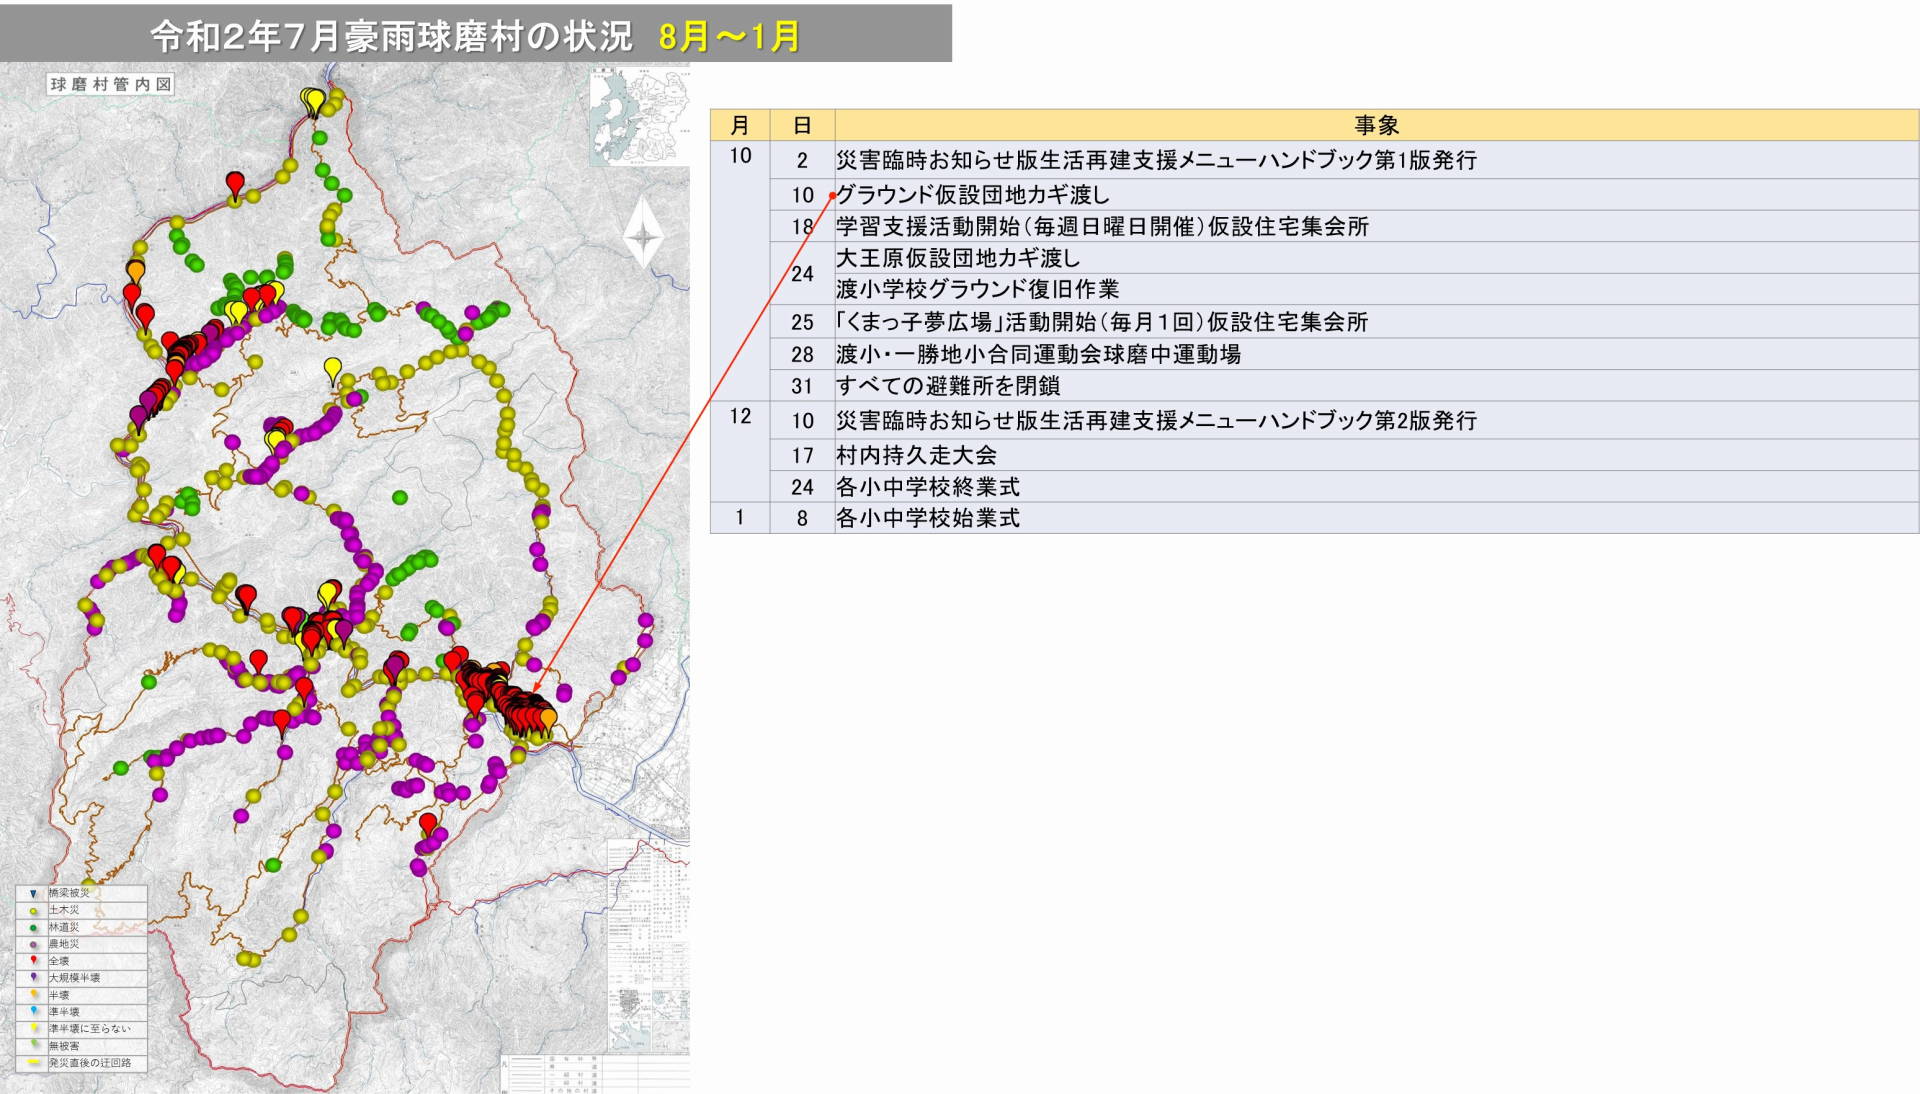The width and height of the screenshot is (1920, 1094).
Task: Click day cell 2 in the table
Action: pos(802,160)
